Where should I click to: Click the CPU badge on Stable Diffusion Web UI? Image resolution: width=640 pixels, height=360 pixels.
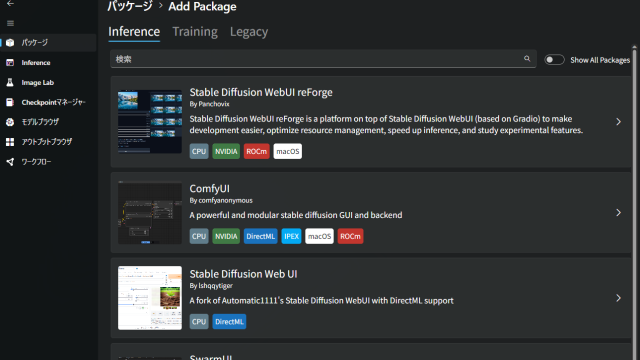tap(199, 322)
